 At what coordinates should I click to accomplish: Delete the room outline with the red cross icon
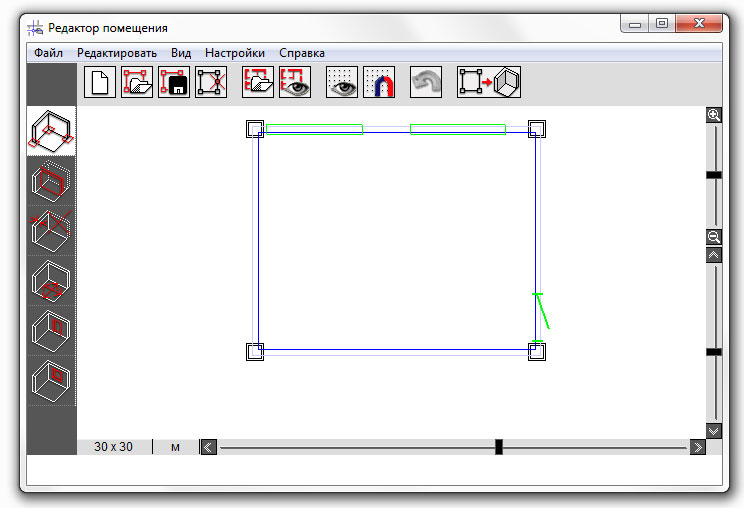tap(211, 82)
